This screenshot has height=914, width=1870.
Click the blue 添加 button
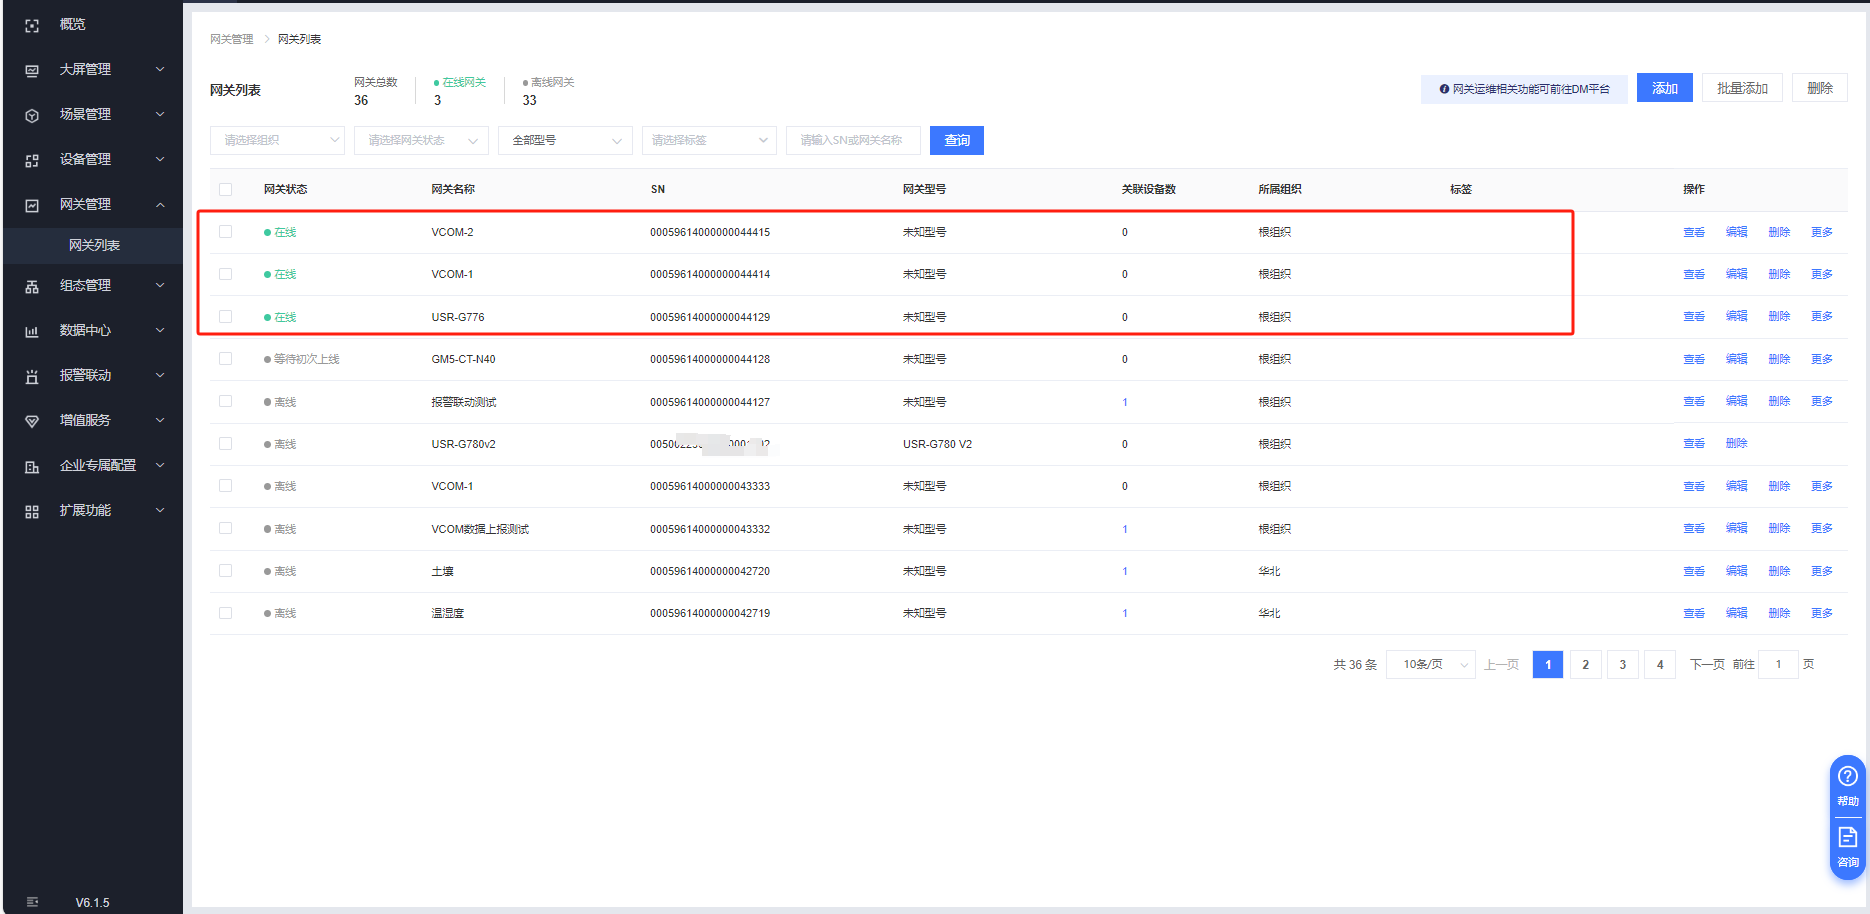[x=1664, y=88]
